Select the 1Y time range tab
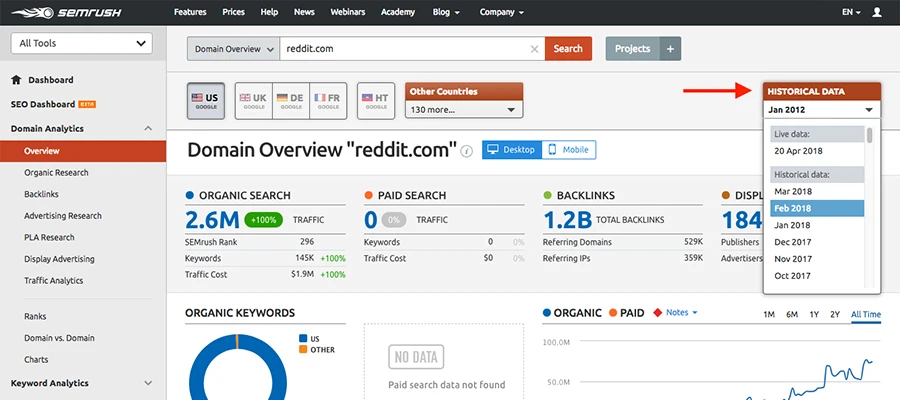Image resolution: width=900 pixels, height=400 pixels. pos(815,314)
